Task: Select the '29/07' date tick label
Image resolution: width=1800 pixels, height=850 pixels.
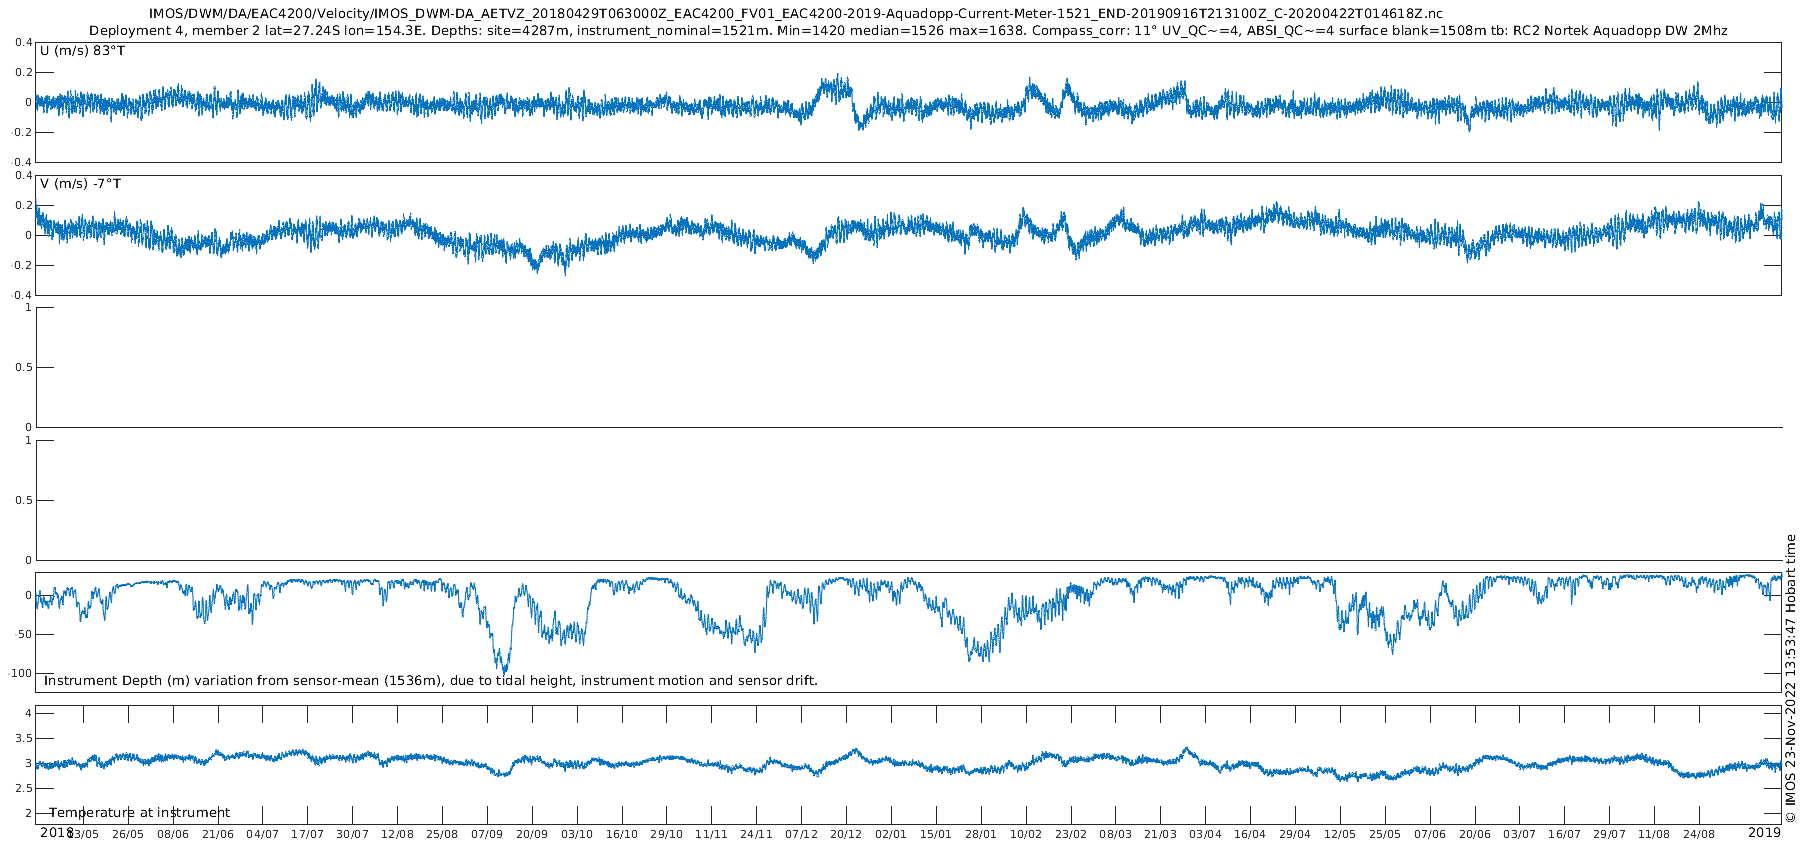Action: pyautogui.click(x=1610, y=834)
